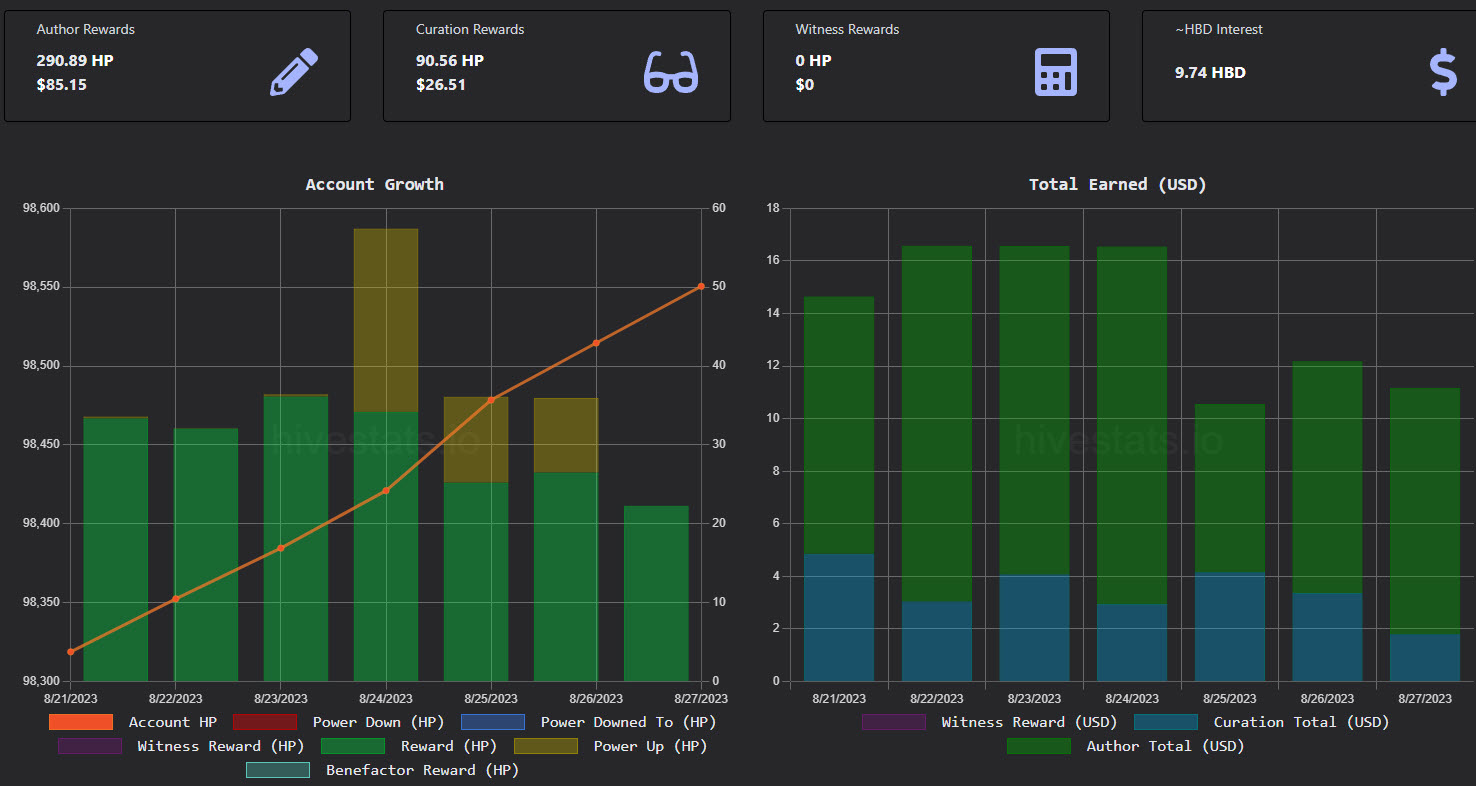Toggle the Account HP legend swatch

[x=81, y=722]
